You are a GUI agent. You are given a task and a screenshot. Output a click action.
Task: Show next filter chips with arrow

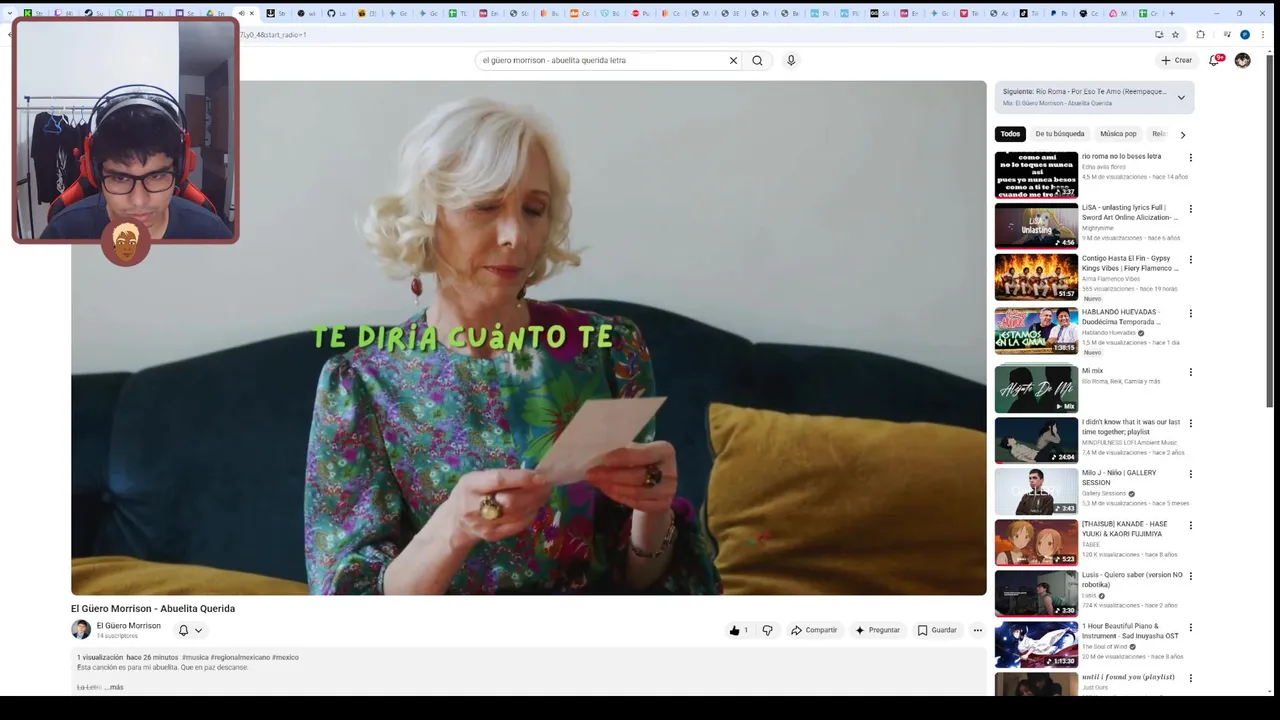[1183, 134]
